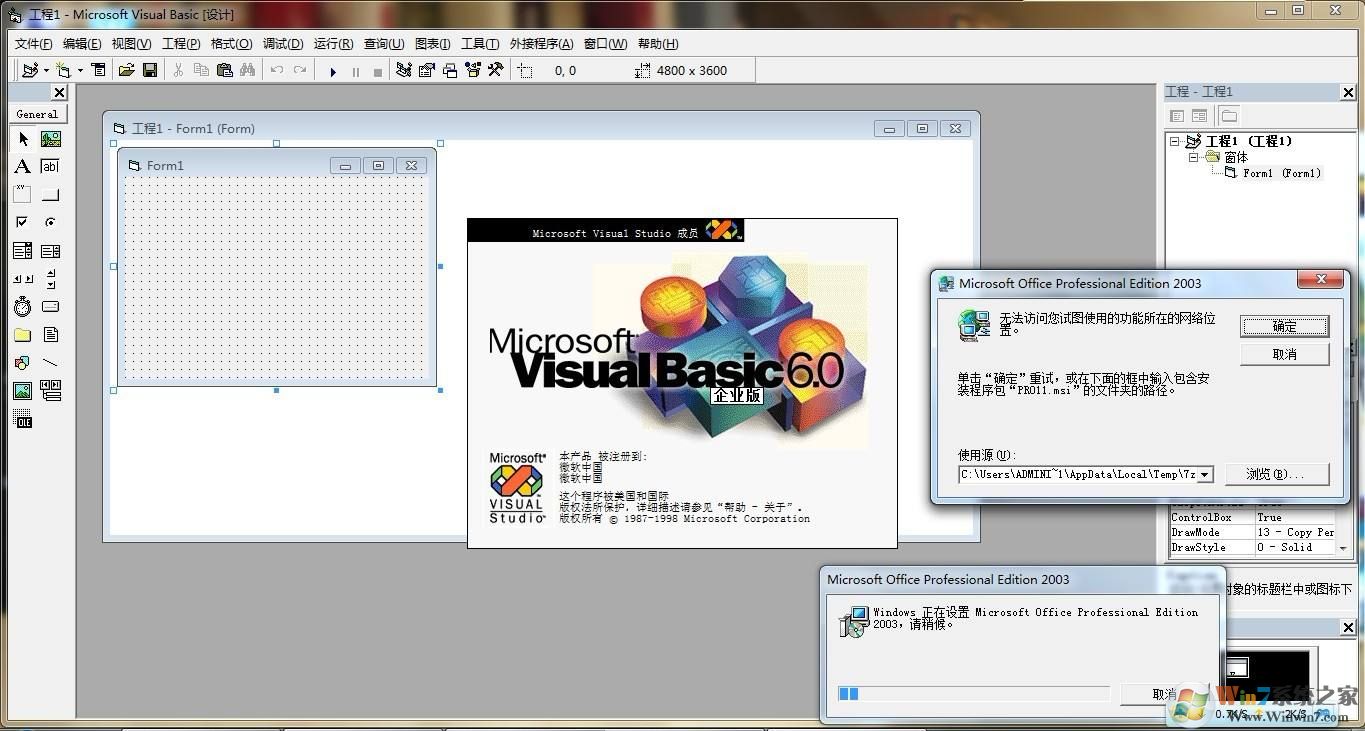The height and width of the screenshot is (731, 1365).
Task: Select the Timer control tool
Action: tap(22, 306)
